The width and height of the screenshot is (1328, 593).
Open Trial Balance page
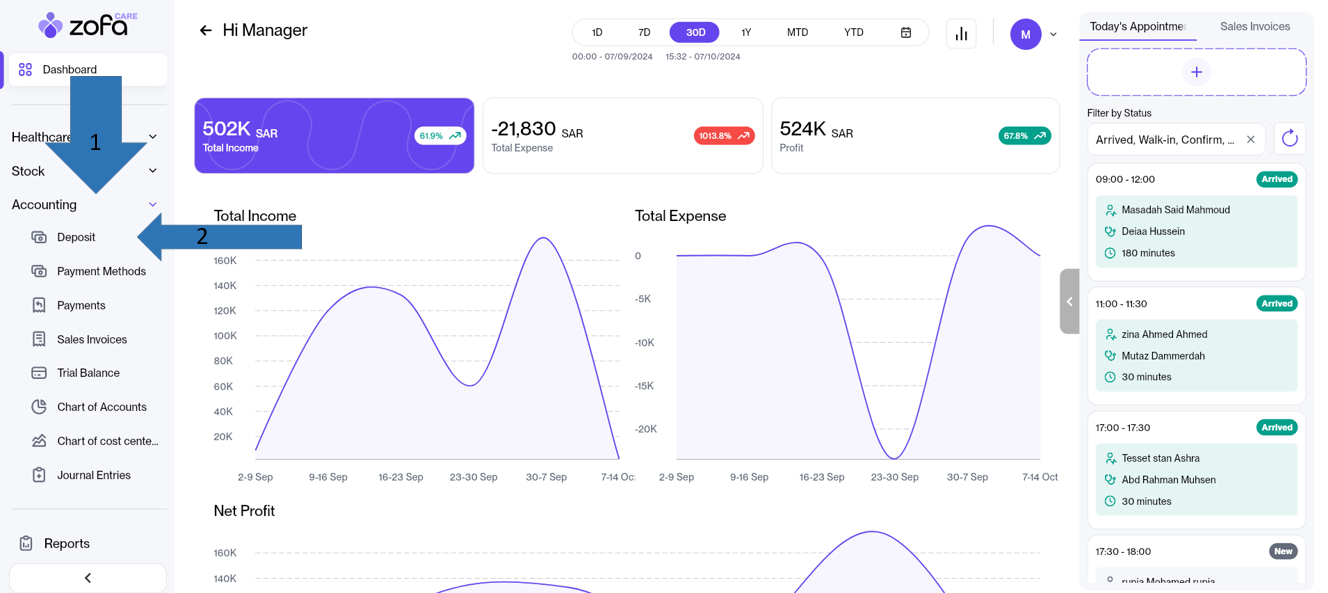[x=88, y=373]
